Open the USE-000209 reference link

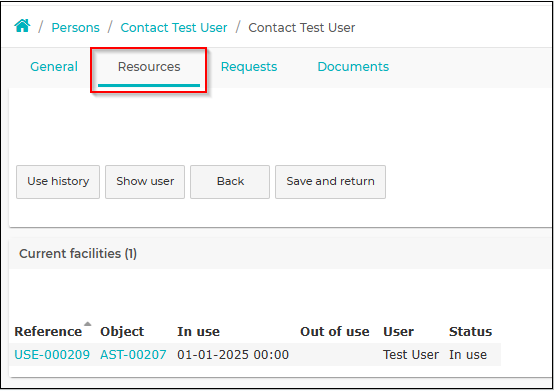(x=52, y=355)
